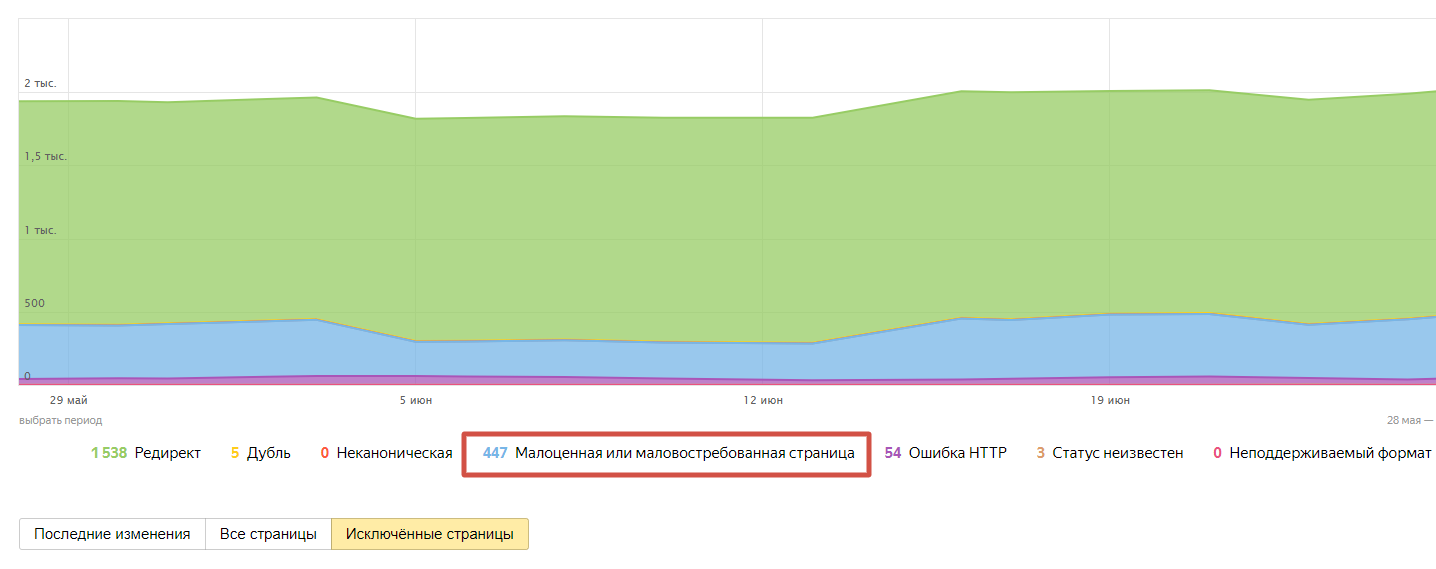Image resolution: width=1436 pixels, height=569 pixels.
Task: Toggle the Дубль legend item
Action: click(x=261, y=453)
